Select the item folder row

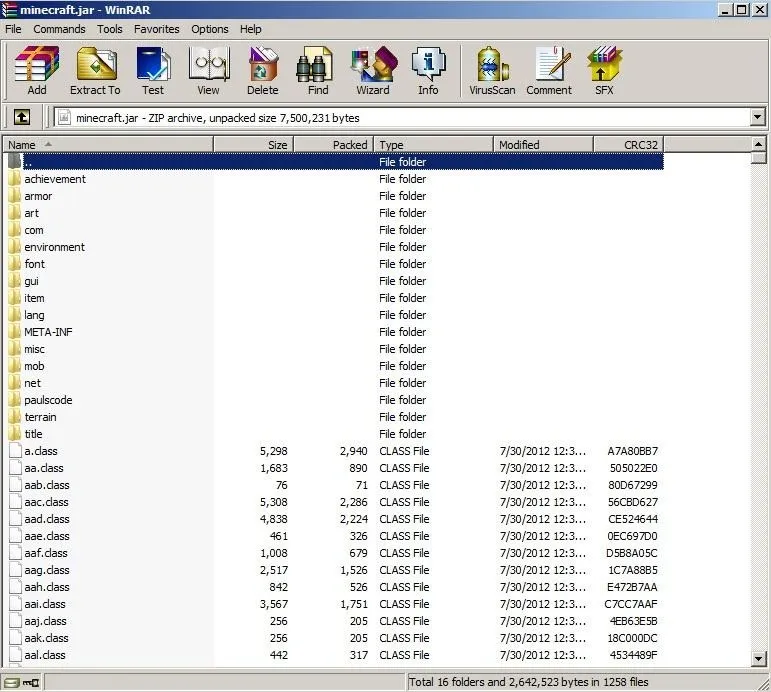[x=334, y=298]
